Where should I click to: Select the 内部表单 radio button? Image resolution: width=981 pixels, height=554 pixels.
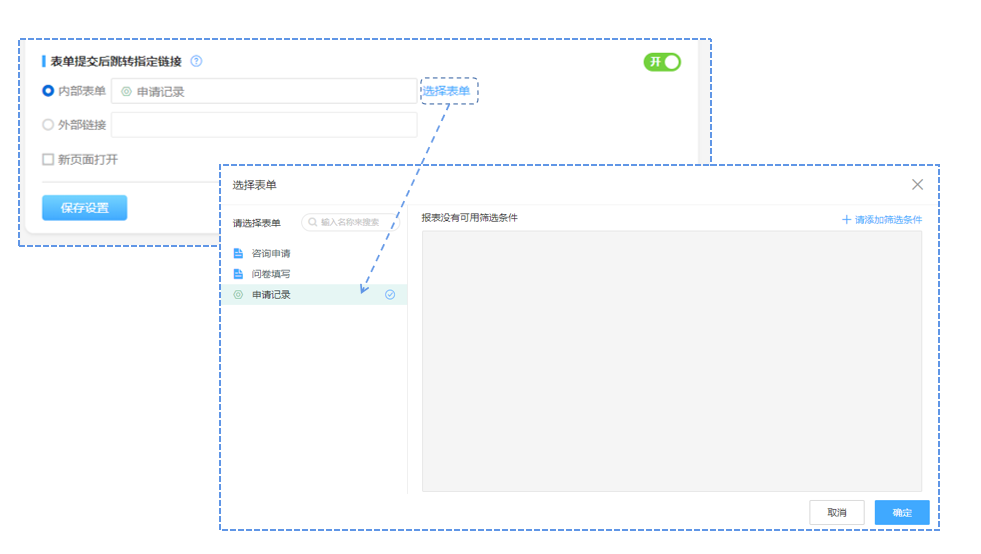(x=48, y=91)
